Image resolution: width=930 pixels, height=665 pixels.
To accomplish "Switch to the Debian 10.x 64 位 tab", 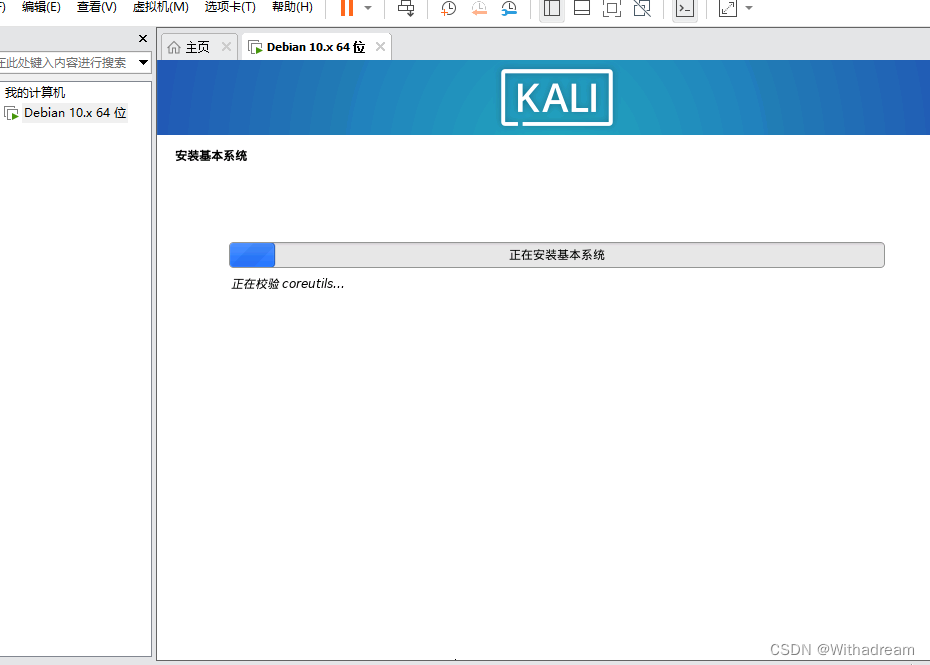I will [x=316, y=47].
